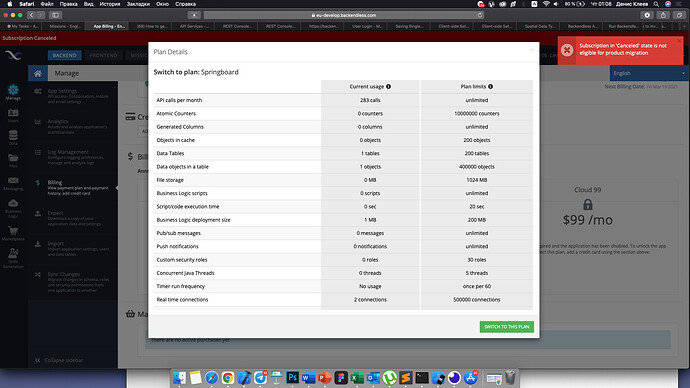
Task: Open Export in manage sidebar
Action: click(x=73, y=218)
